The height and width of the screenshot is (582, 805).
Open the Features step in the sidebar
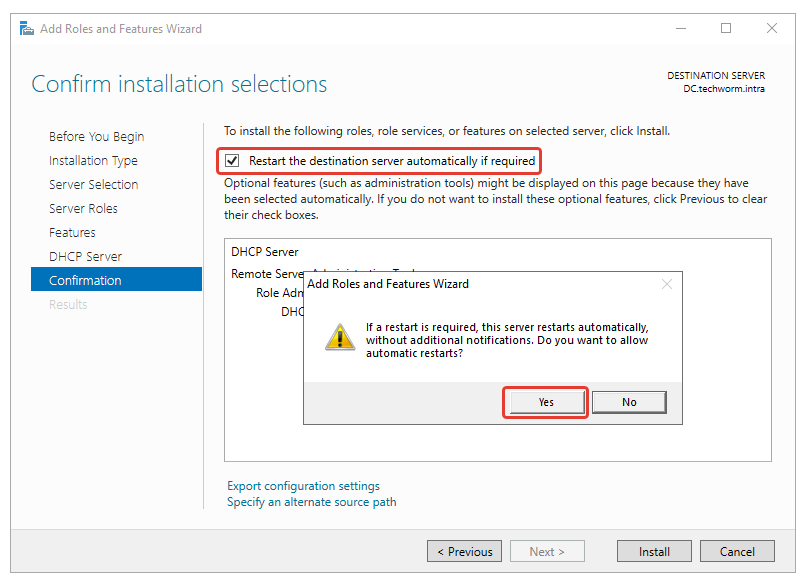point(72,233)
